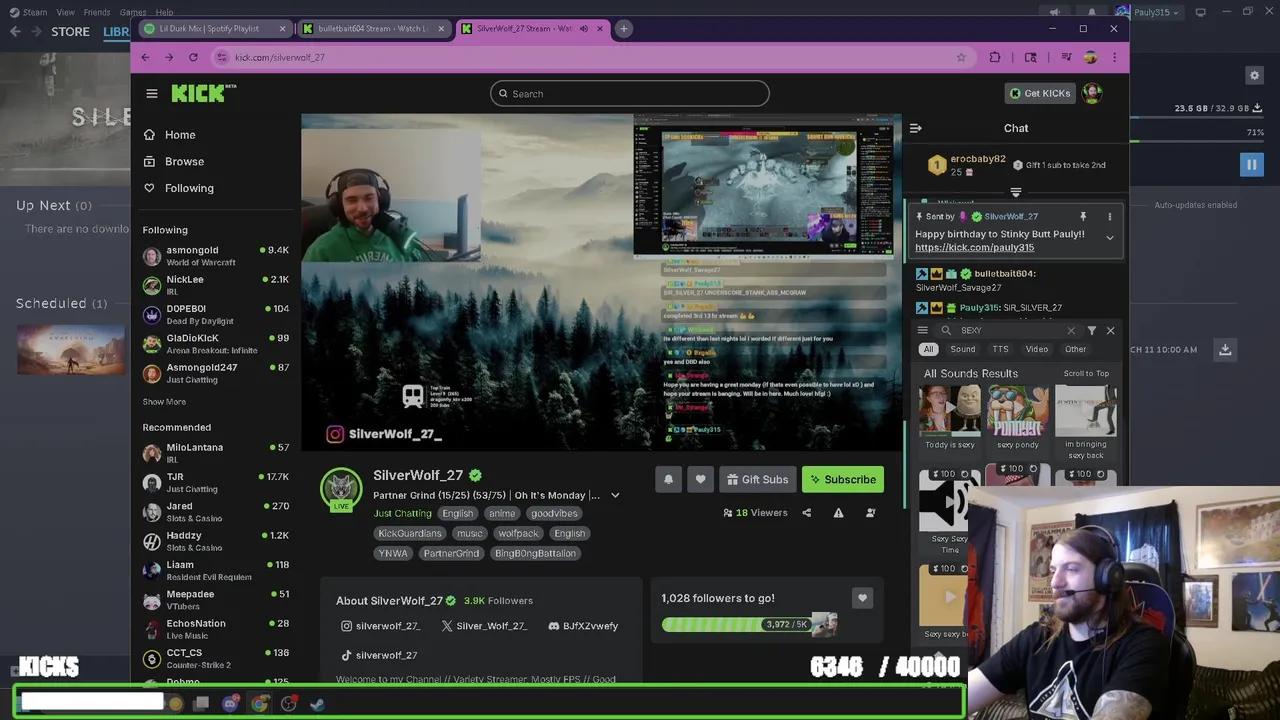Share the stream via share icon
The height and width of the screenshot is (720, 1280).
[x=807, y=513]
